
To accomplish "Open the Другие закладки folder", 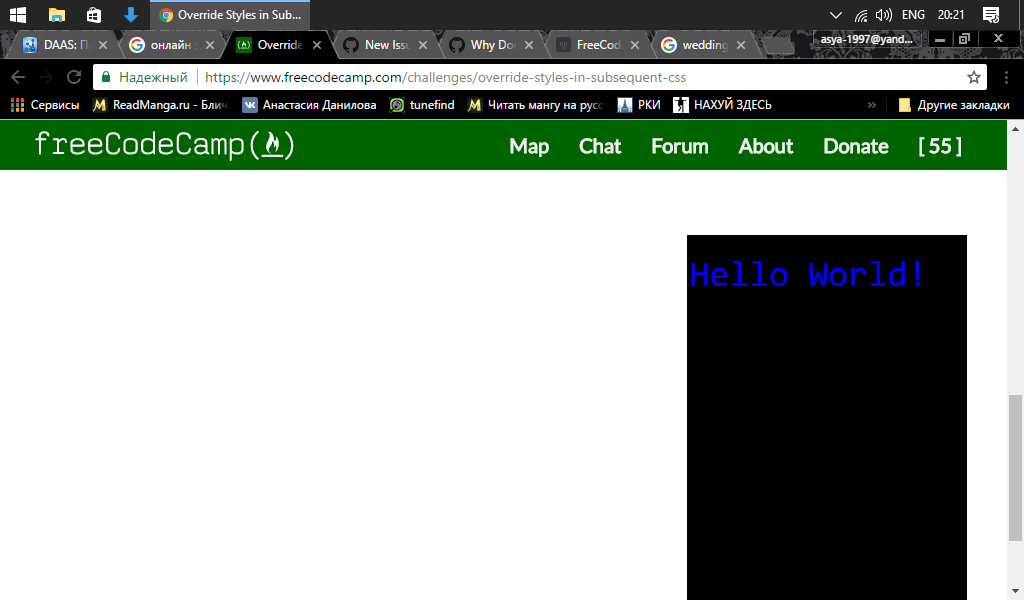I will [x=955, y=104].
